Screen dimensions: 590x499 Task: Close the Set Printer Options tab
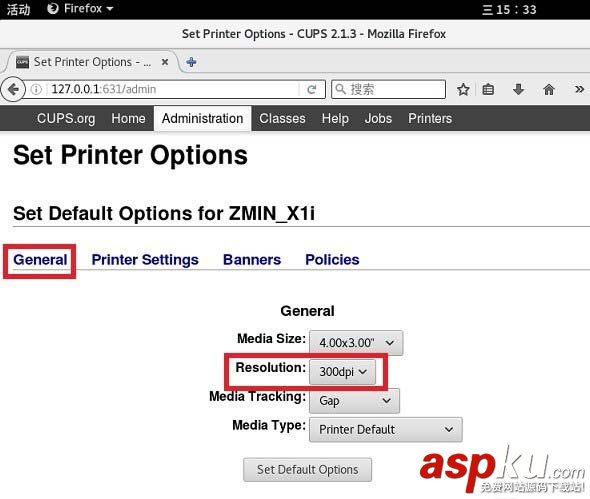pos(165,62)
